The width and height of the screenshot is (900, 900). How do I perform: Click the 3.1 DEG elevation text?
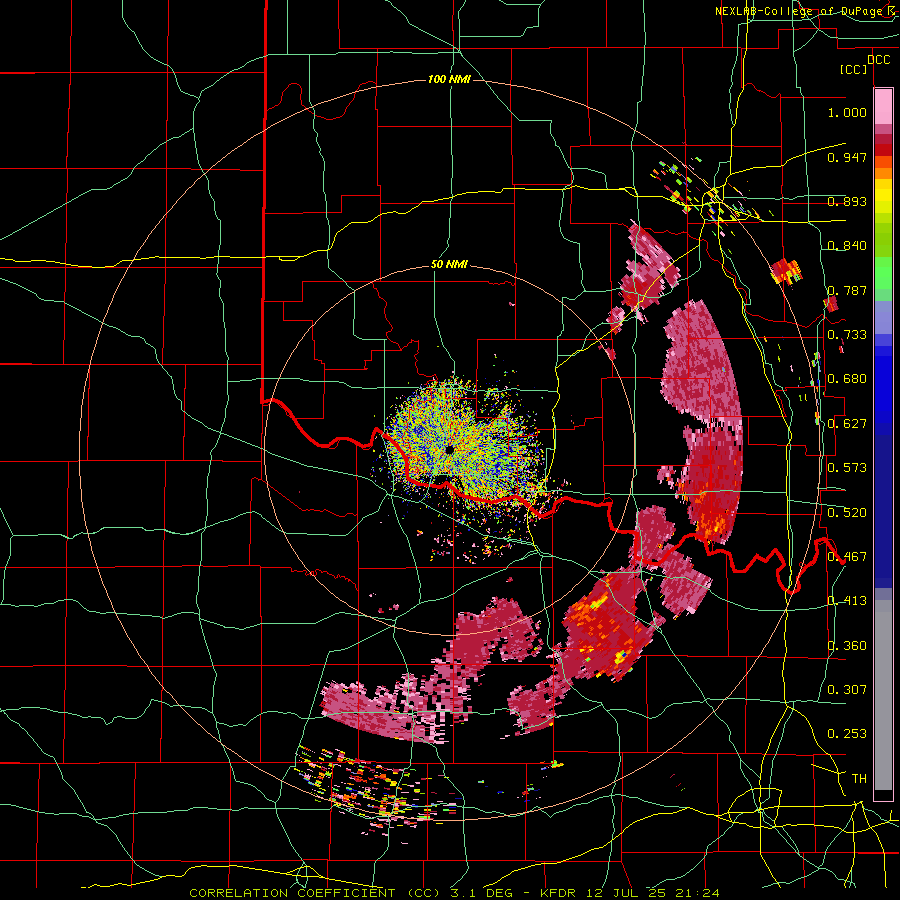483,893
